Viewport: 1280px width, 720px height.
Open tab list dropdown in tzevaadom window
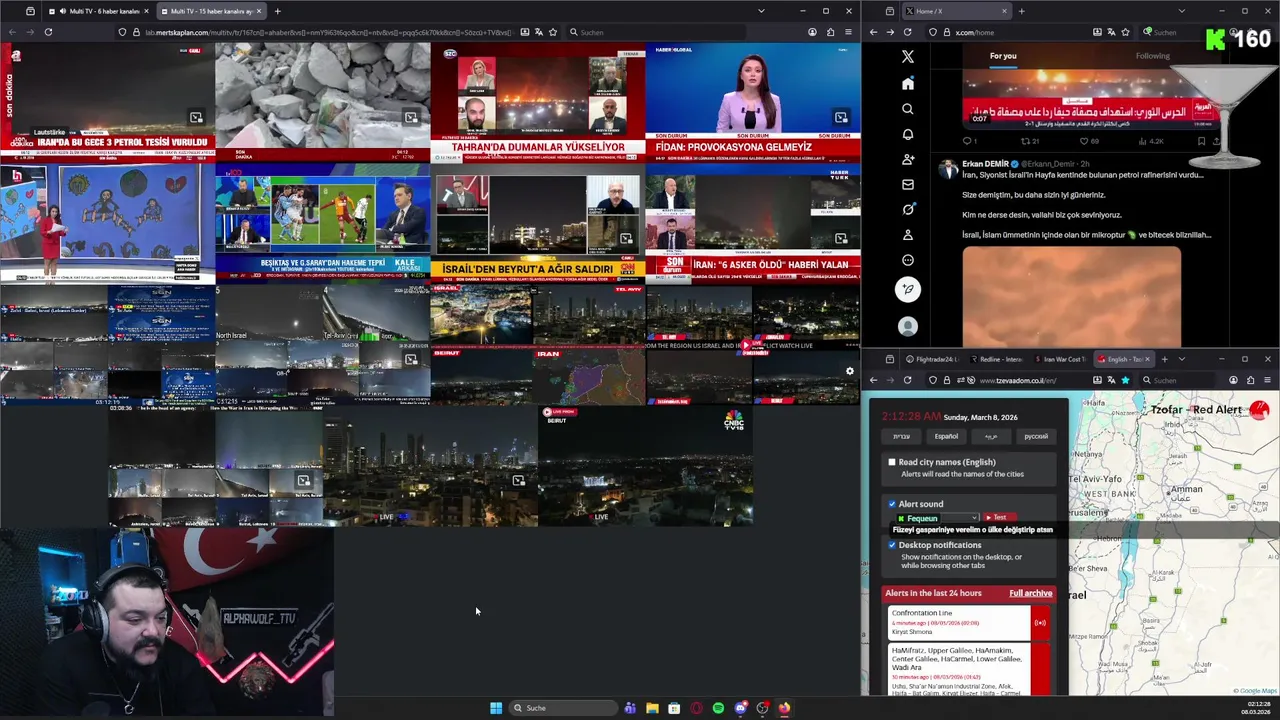pyautogui.click(x=1181, y=359)
